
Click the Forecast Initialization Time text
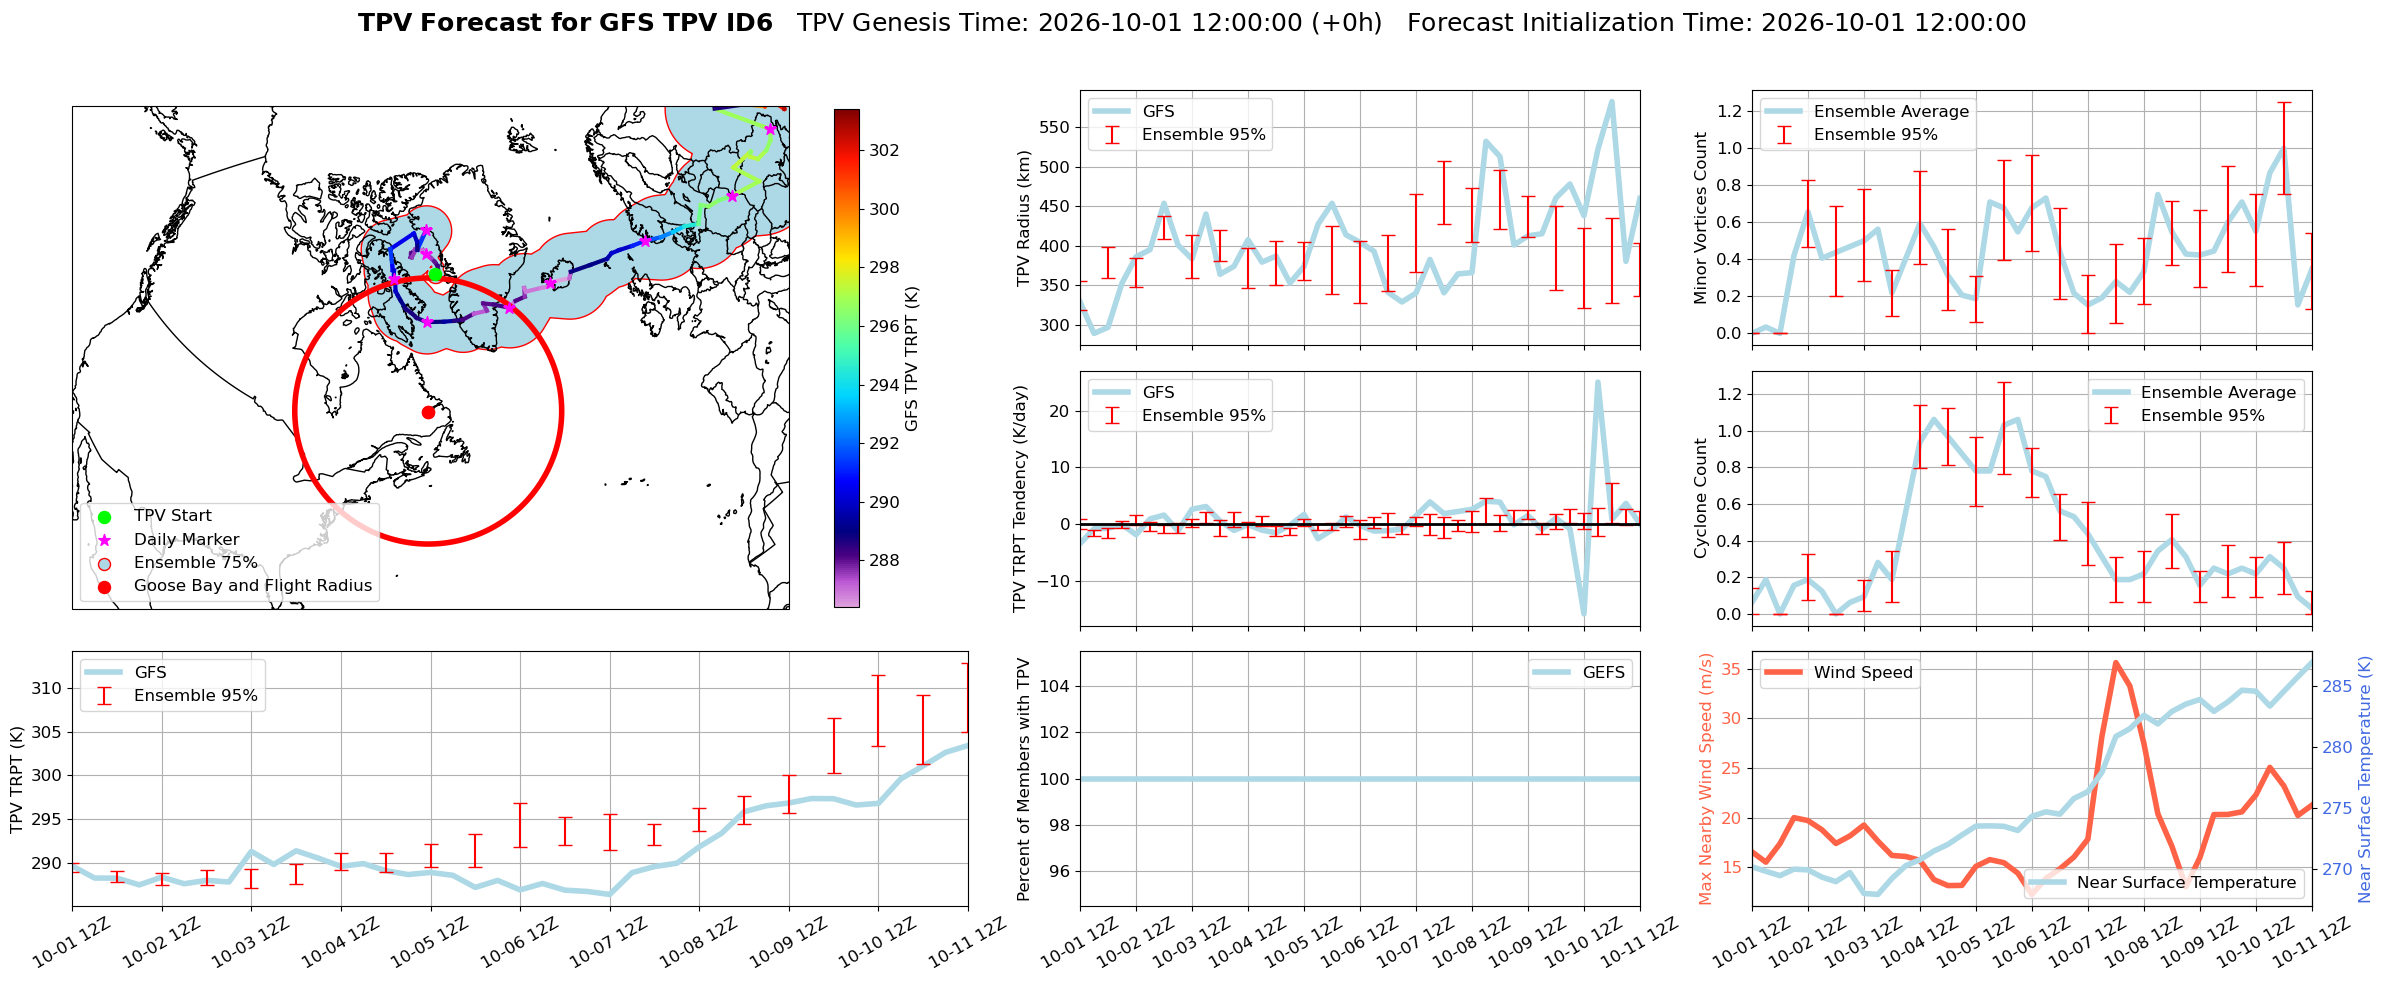point(1716,23)
